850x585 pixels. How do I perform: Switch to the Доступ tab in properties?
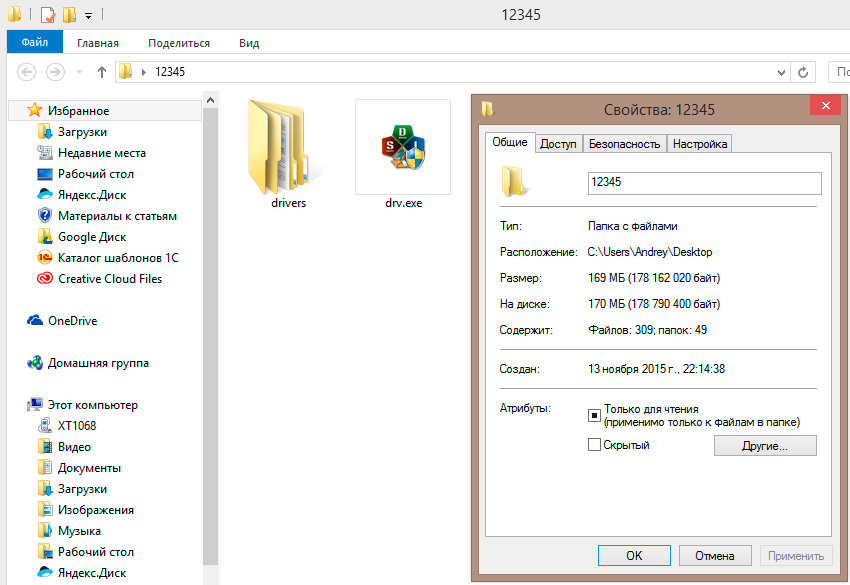click(x=558, y=144)
